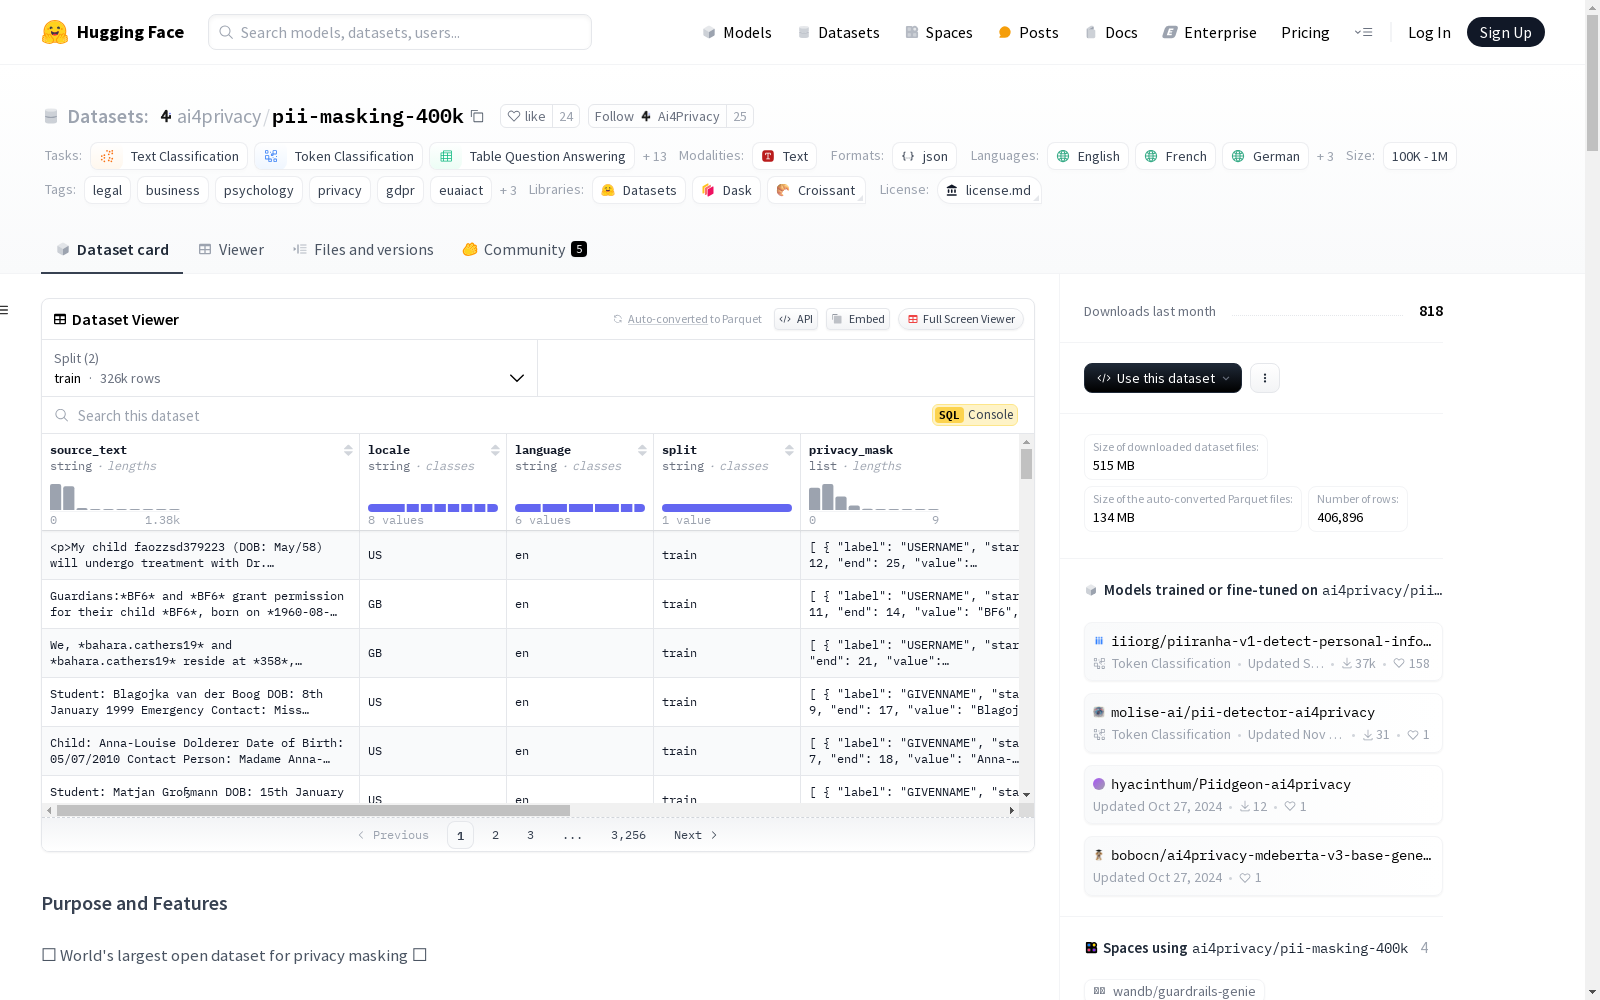Filter by the Dask library tag
Image resolution: width=1600 pixels, height=1000 pixels.
727,190
